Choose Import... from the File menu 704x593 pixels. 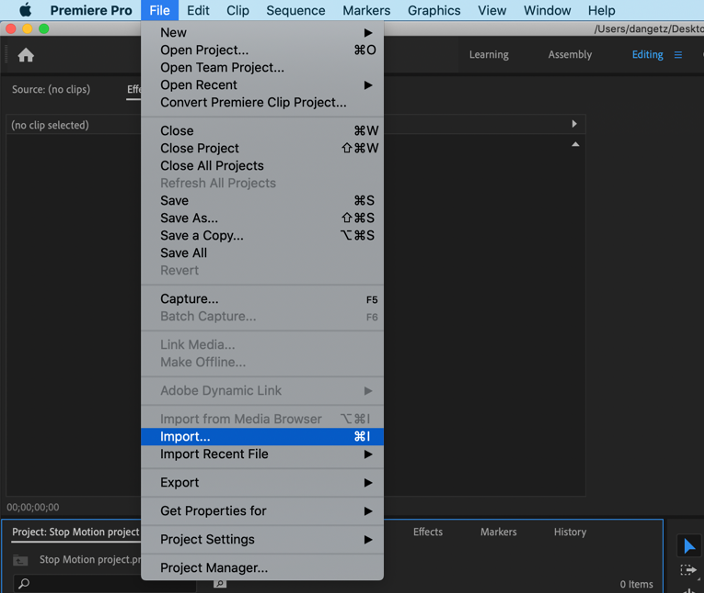tap(262, 437)
